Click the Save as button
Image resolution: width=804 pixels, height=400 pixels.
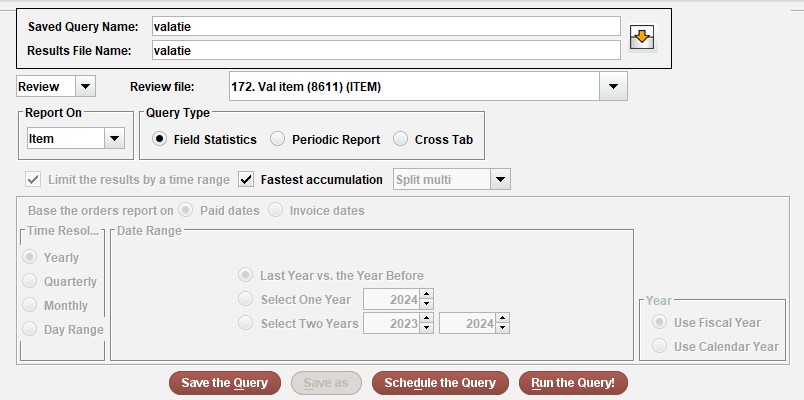[326, 383]
